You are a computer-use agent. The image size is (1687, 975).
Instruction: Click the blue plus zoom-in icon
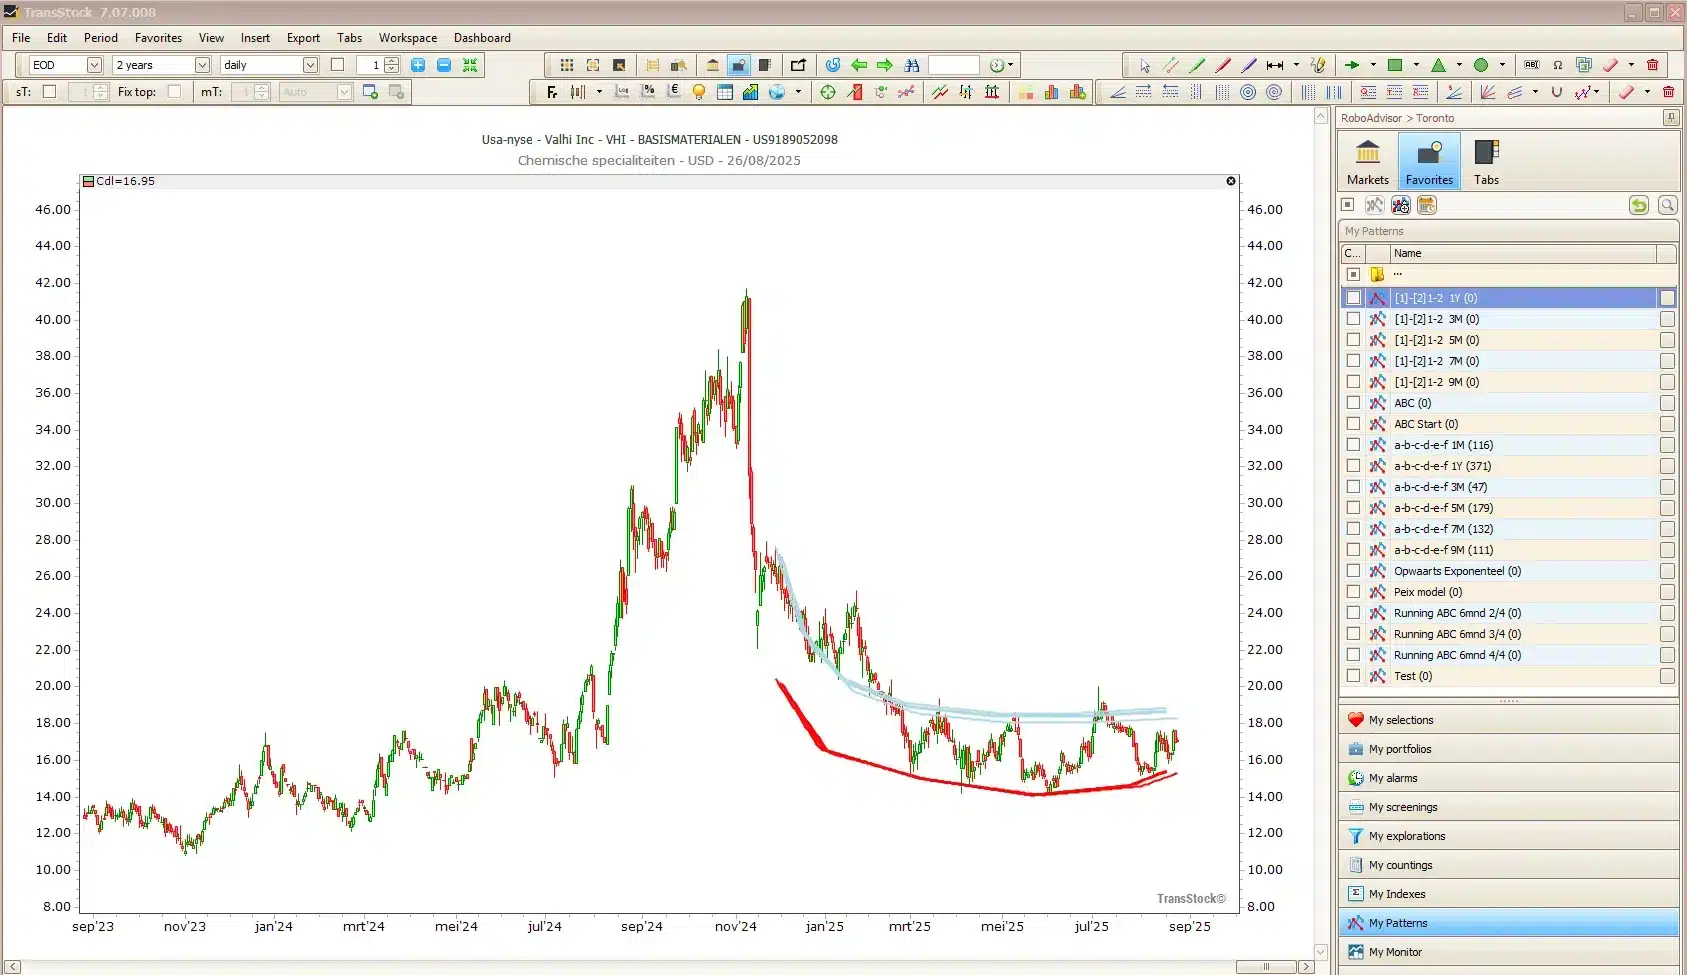click(x=418, y=65)
